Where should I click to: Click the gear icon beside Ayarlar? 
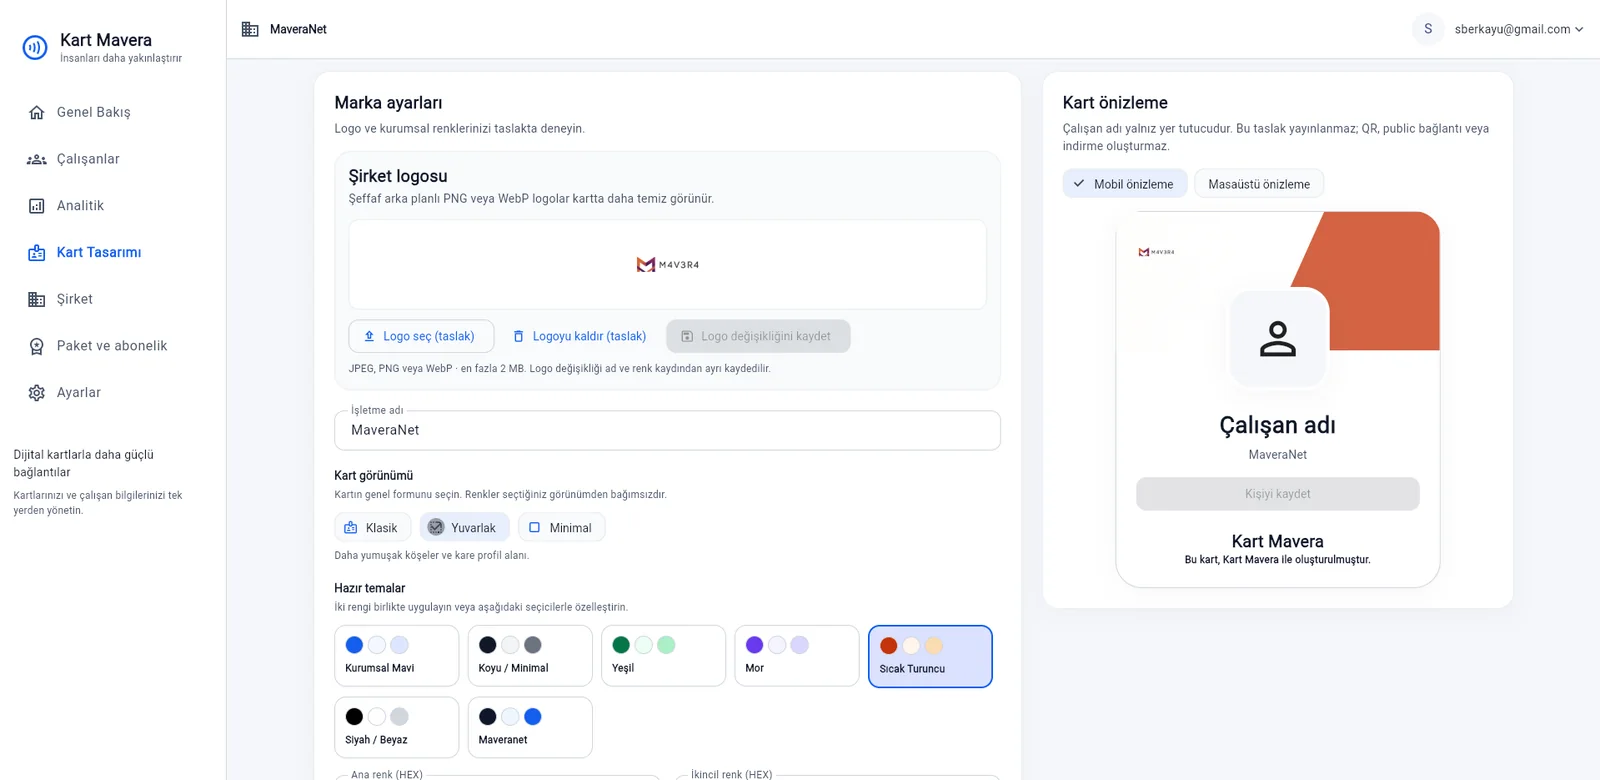[37, 393]
